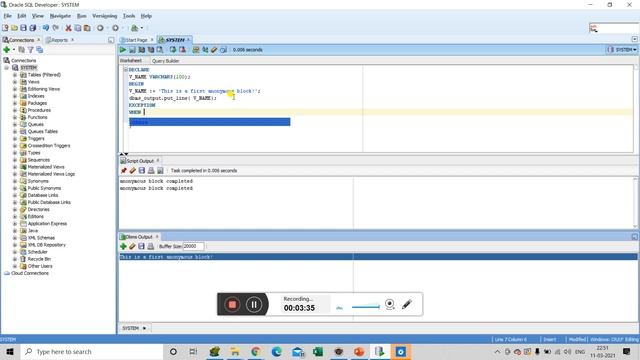Close the Script Output tab
The height and width of the screenshot is (360, 640).
point(158,160)
